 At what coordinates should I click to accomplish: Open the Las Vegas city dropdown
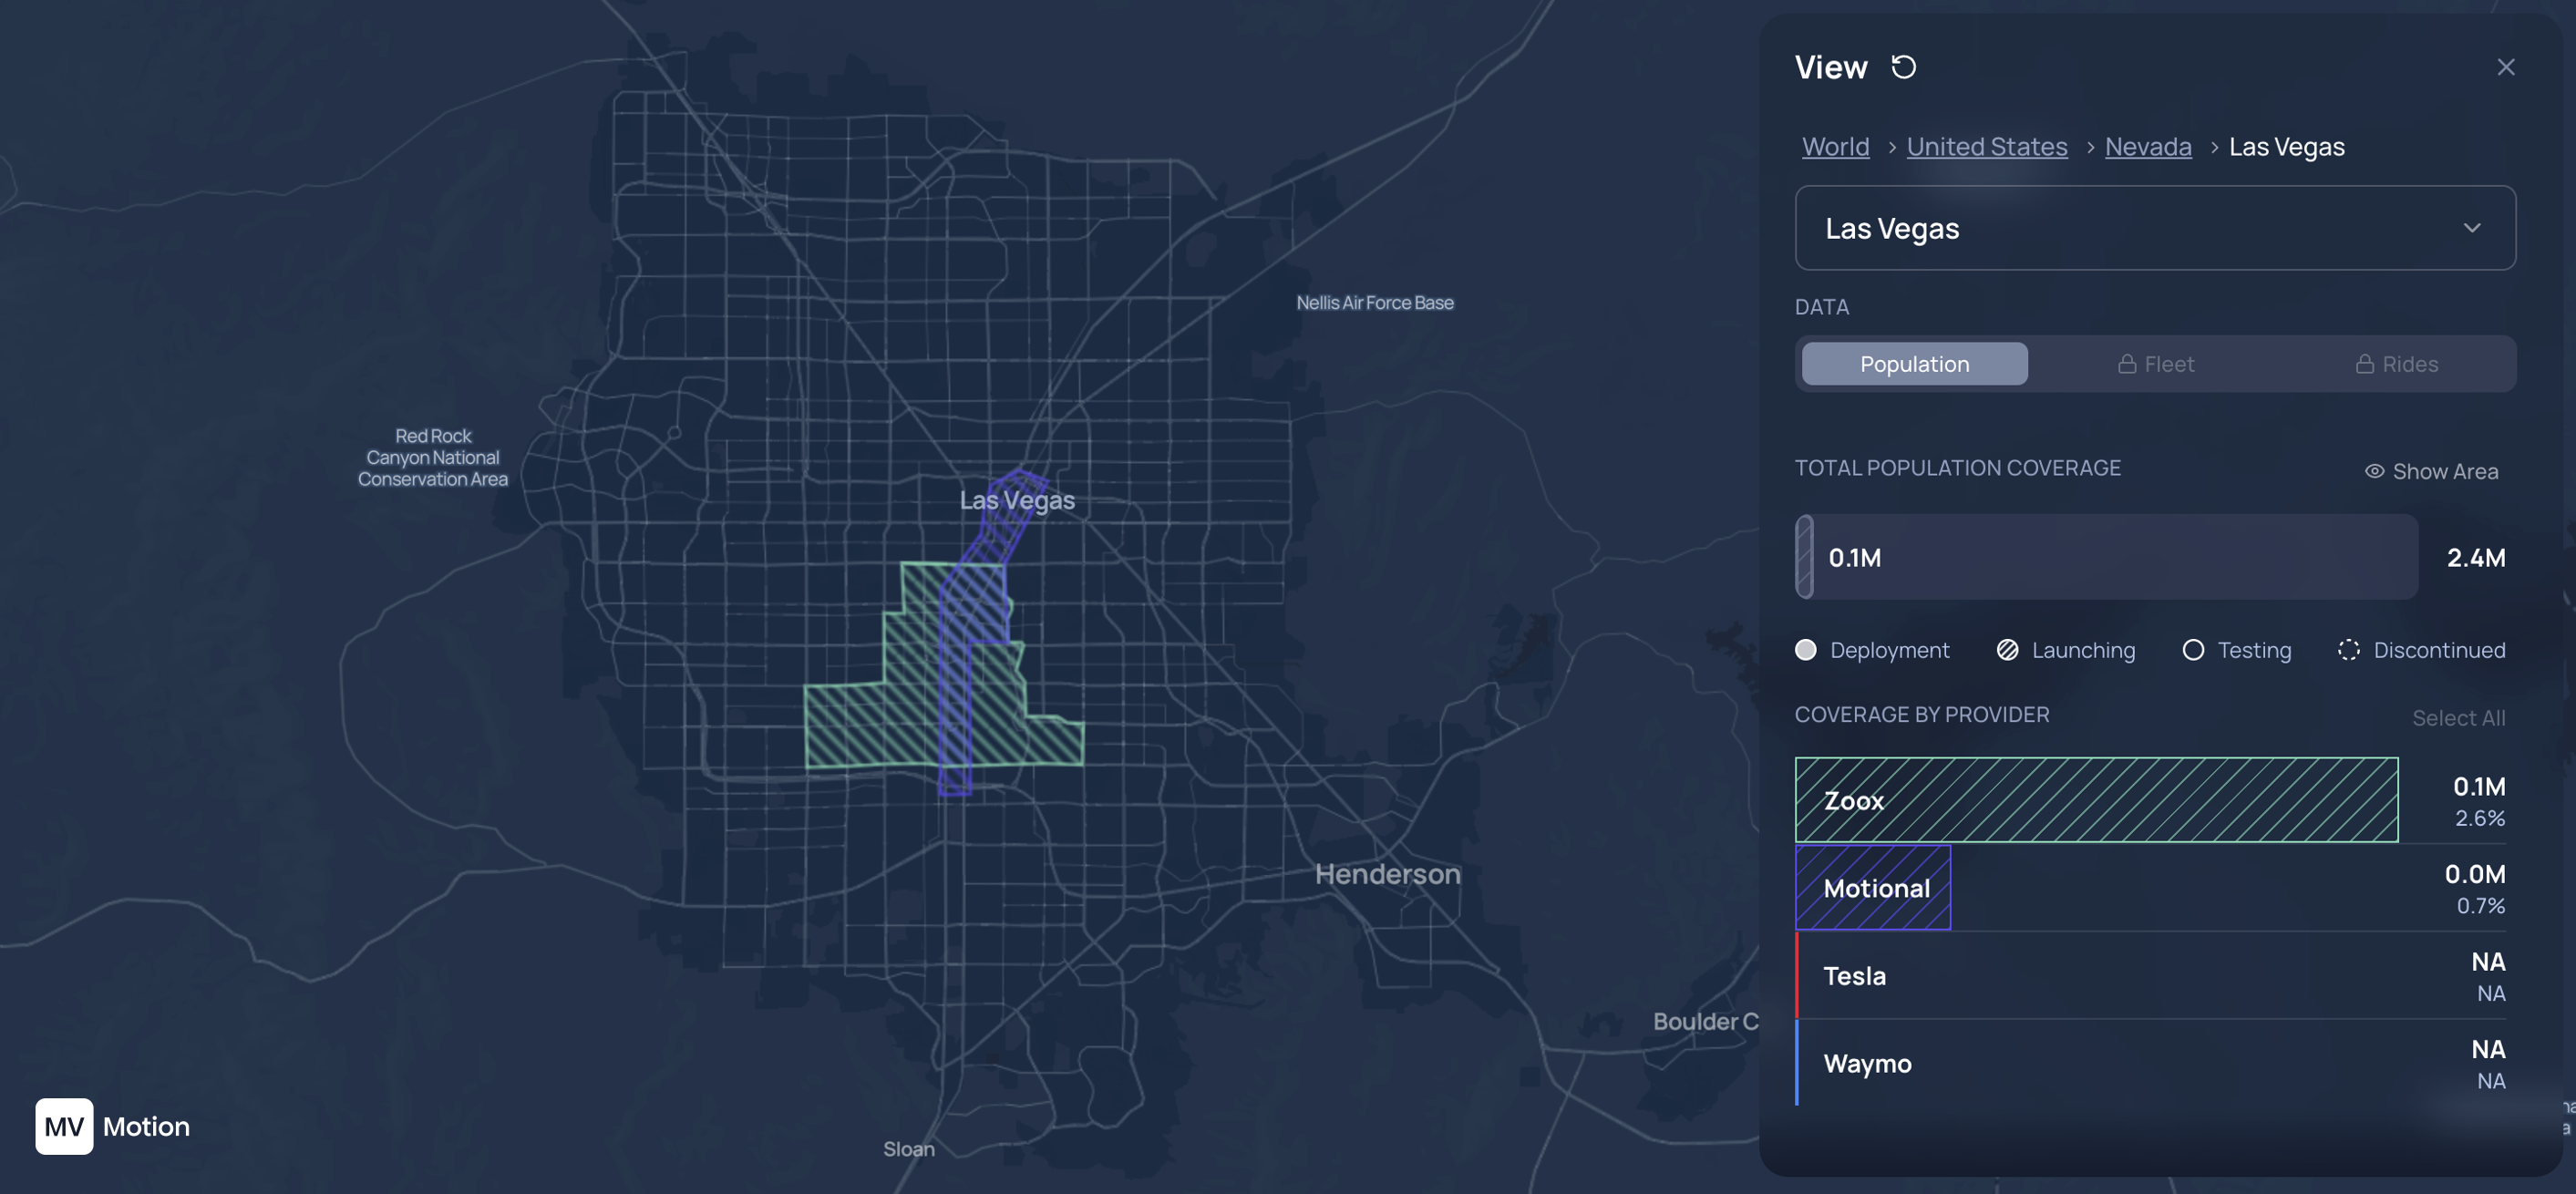[2155, 228]
